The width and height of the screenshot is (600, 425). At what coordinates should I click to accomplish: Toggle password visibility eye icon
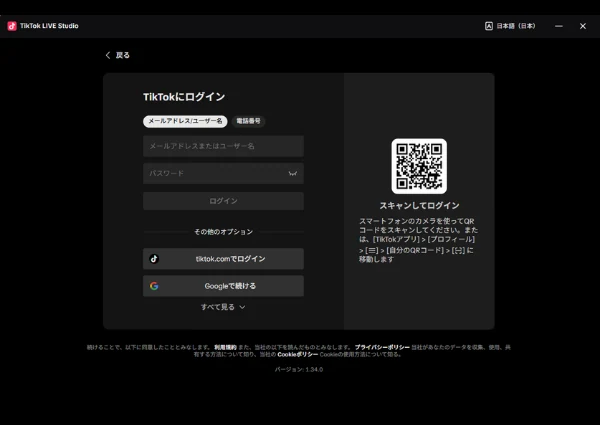(x=293, y=173)
